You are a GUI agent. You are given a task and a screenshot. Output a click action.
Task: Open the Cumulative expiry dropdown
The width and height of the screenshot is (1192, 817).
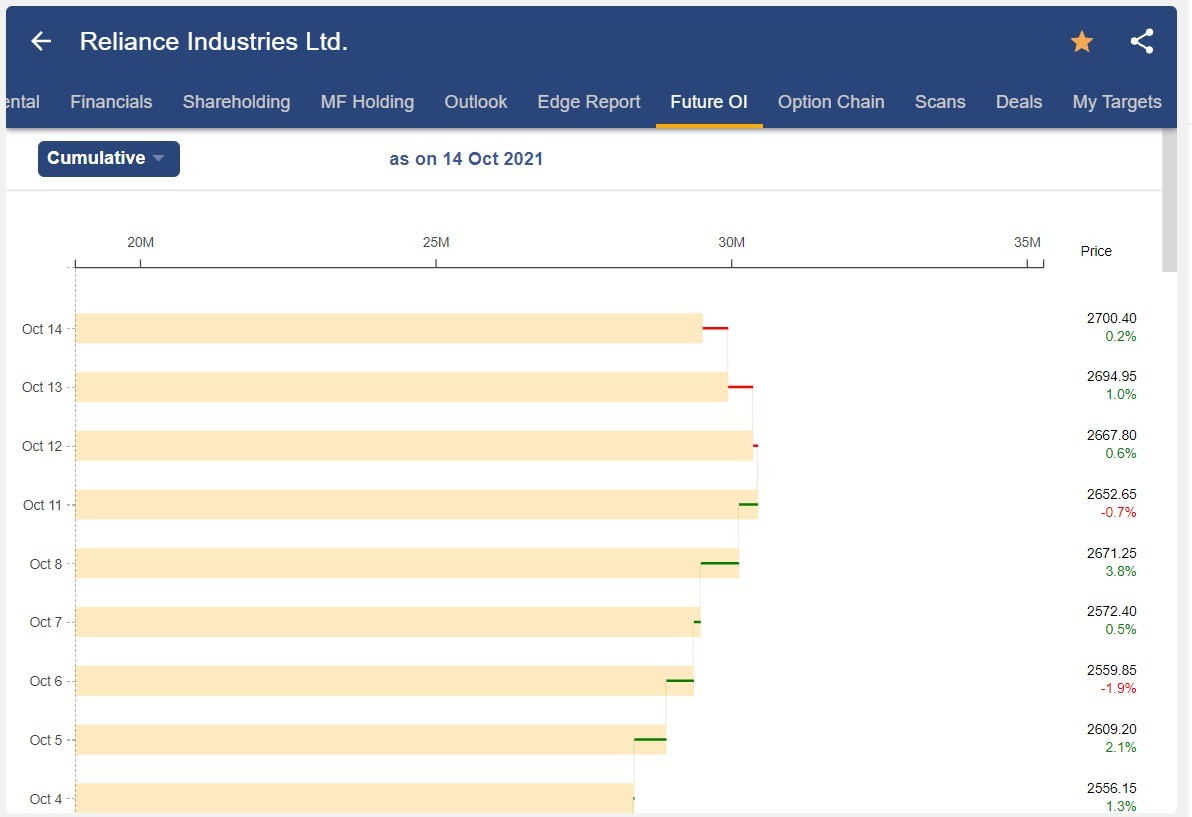click(x=108, y=158)
